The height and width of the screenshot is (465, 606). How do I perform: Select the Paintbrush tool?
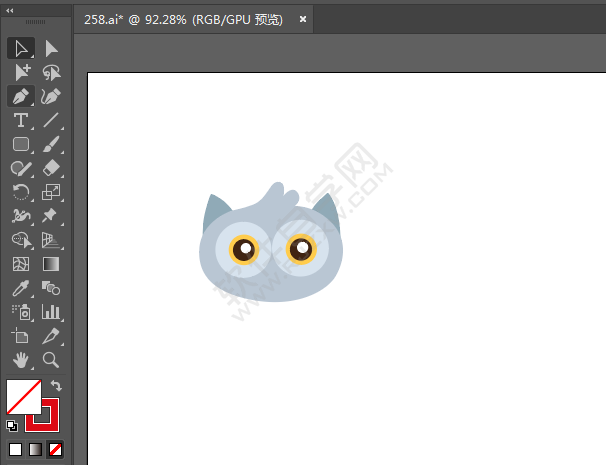pyautogui.click(x=51, y=144)
